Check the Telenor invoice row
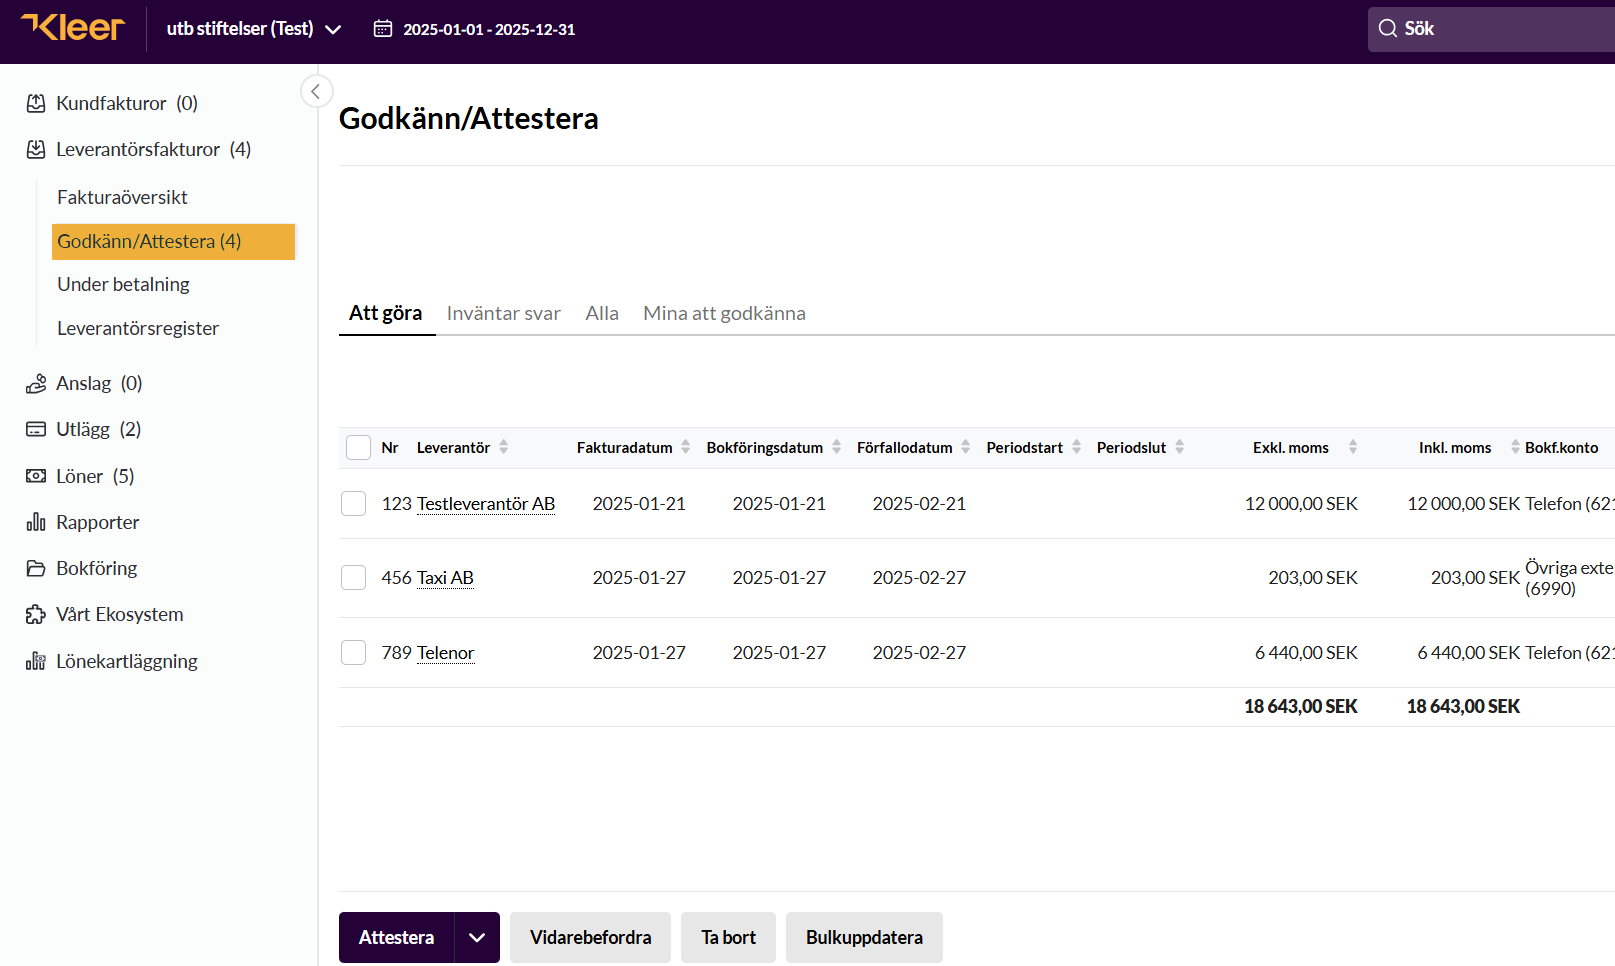 click(354, 652)
